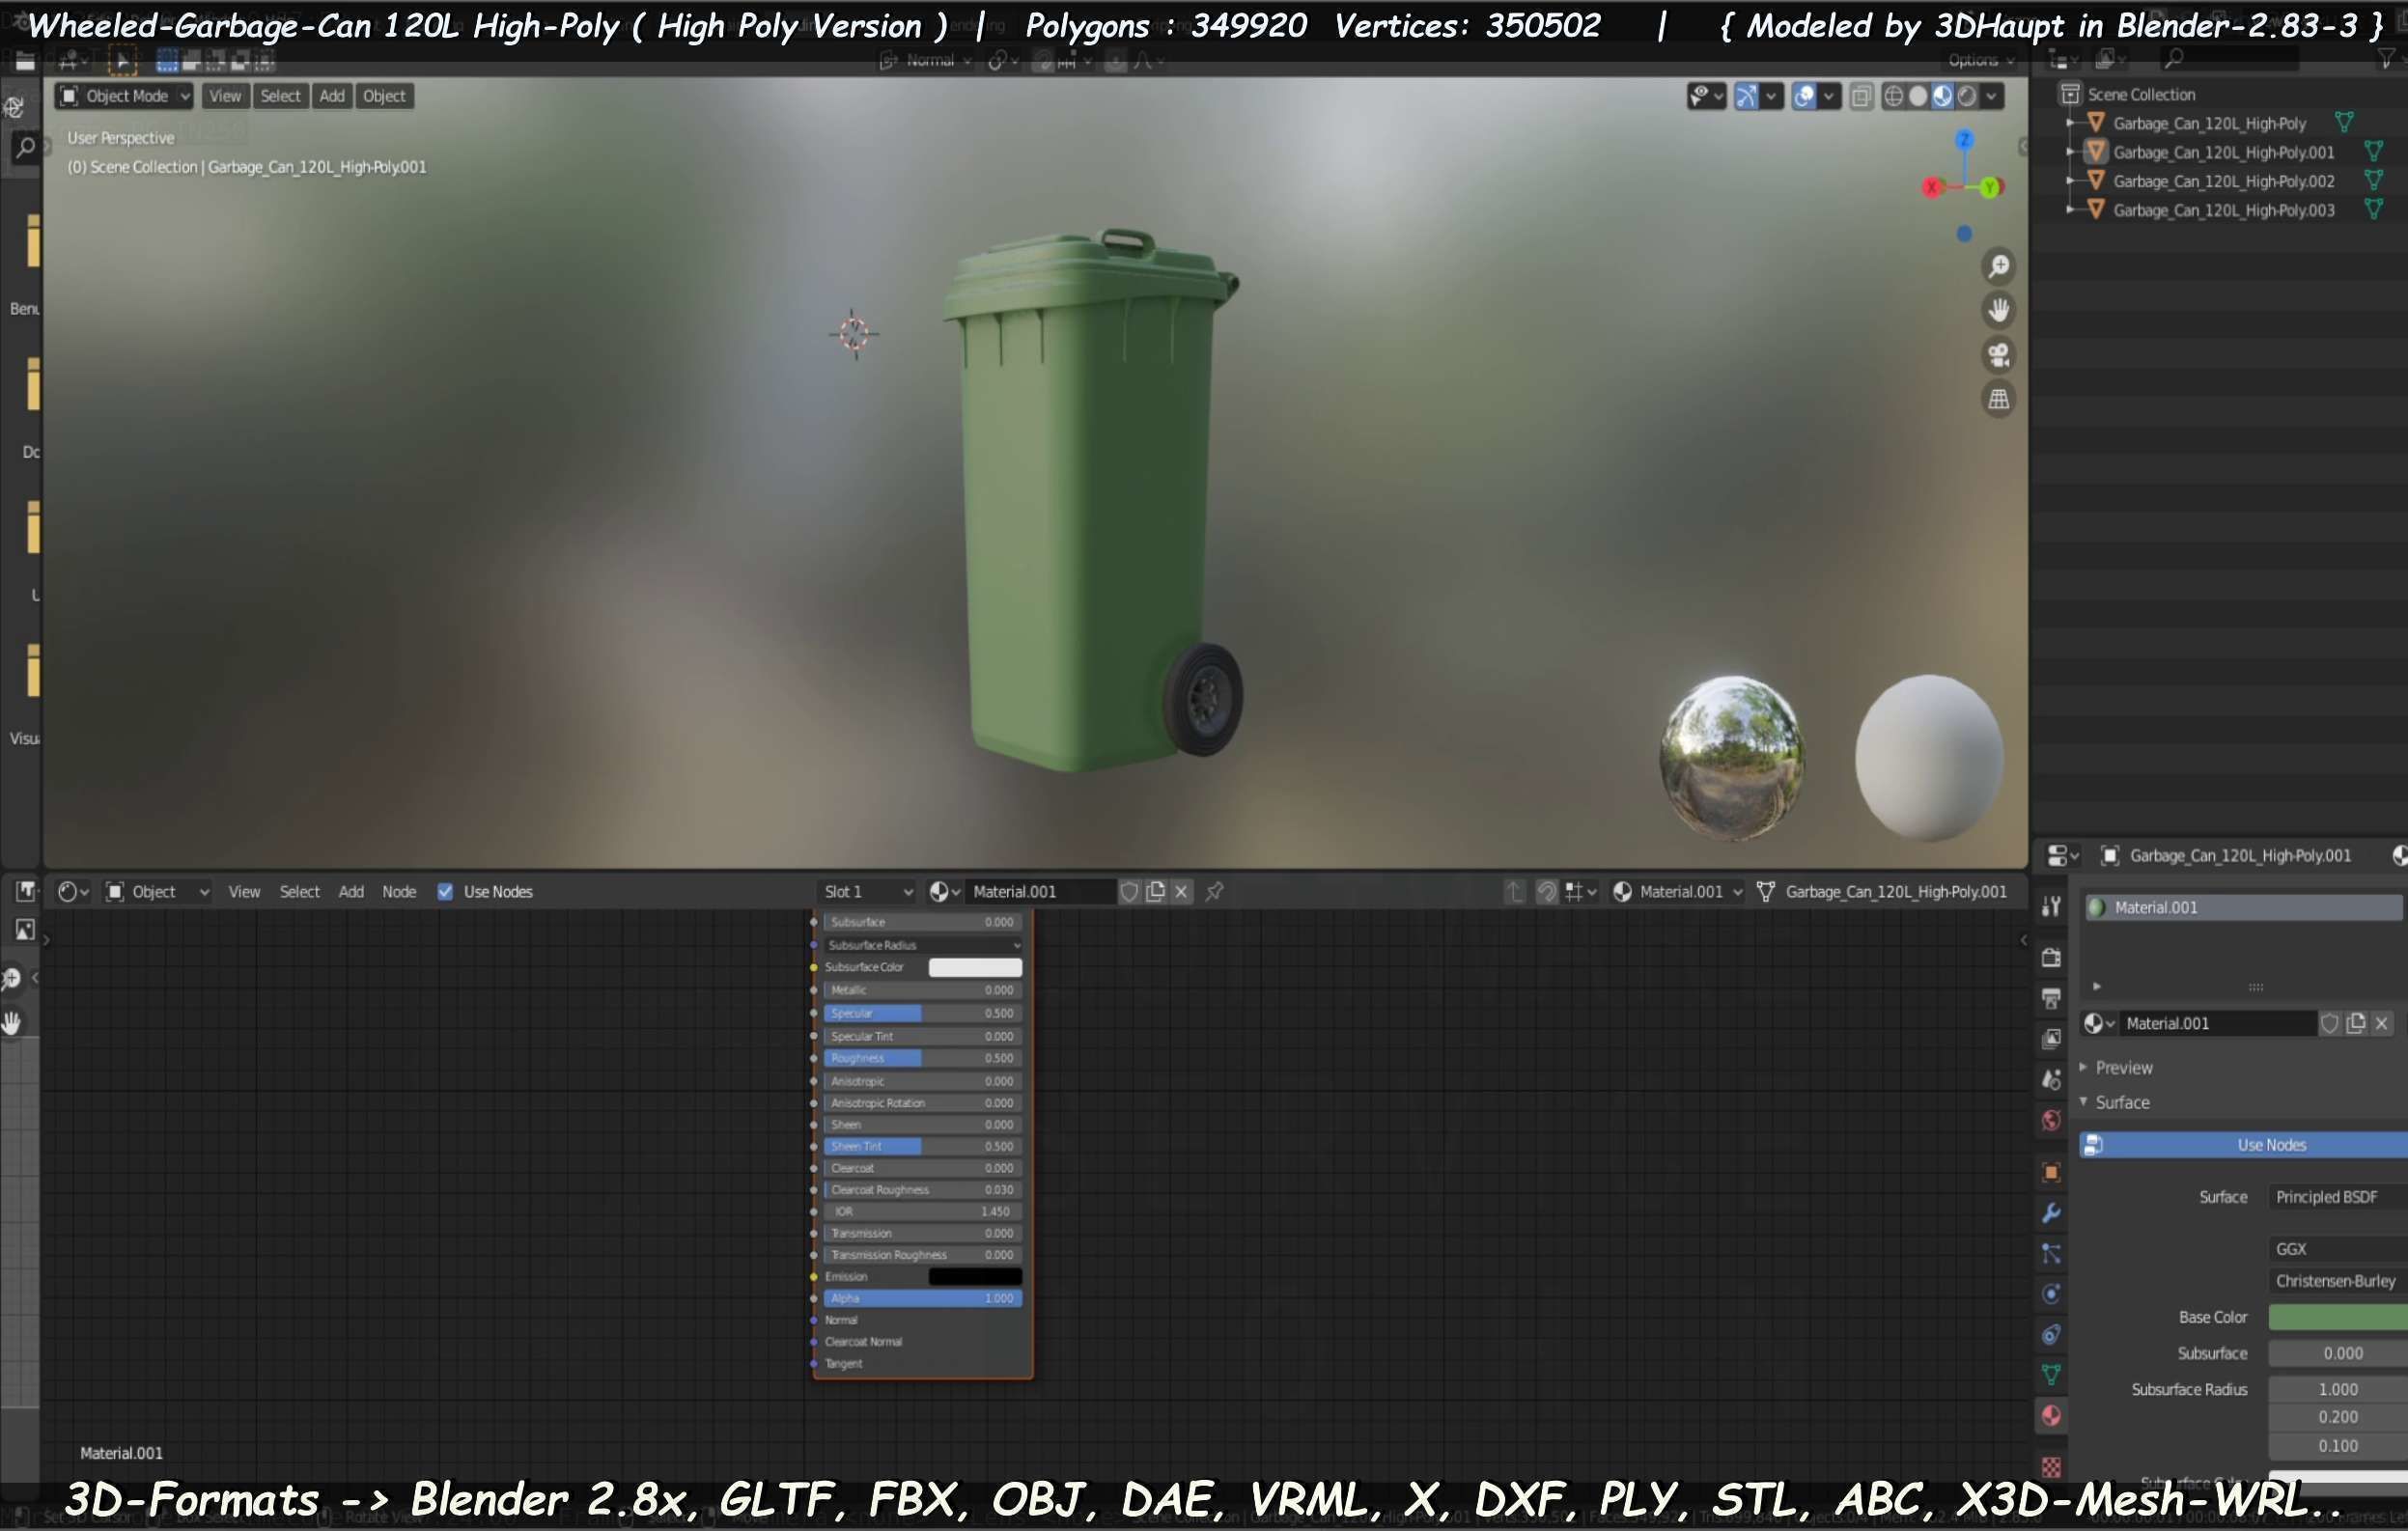
Task: Select Material.001 slot in material list
Action: [x=2243, y=907]
